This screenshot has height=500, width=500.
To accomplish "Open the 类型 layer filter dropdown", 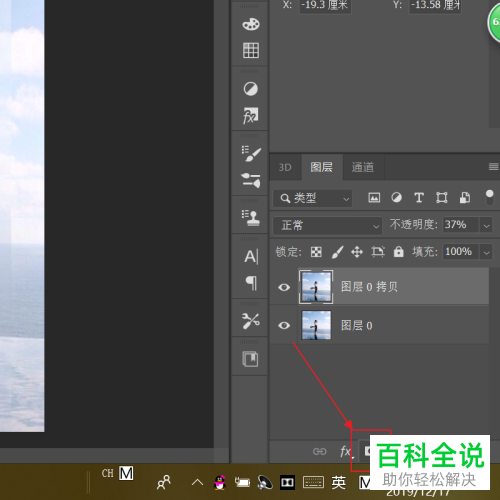I will [x=312, y=199].
